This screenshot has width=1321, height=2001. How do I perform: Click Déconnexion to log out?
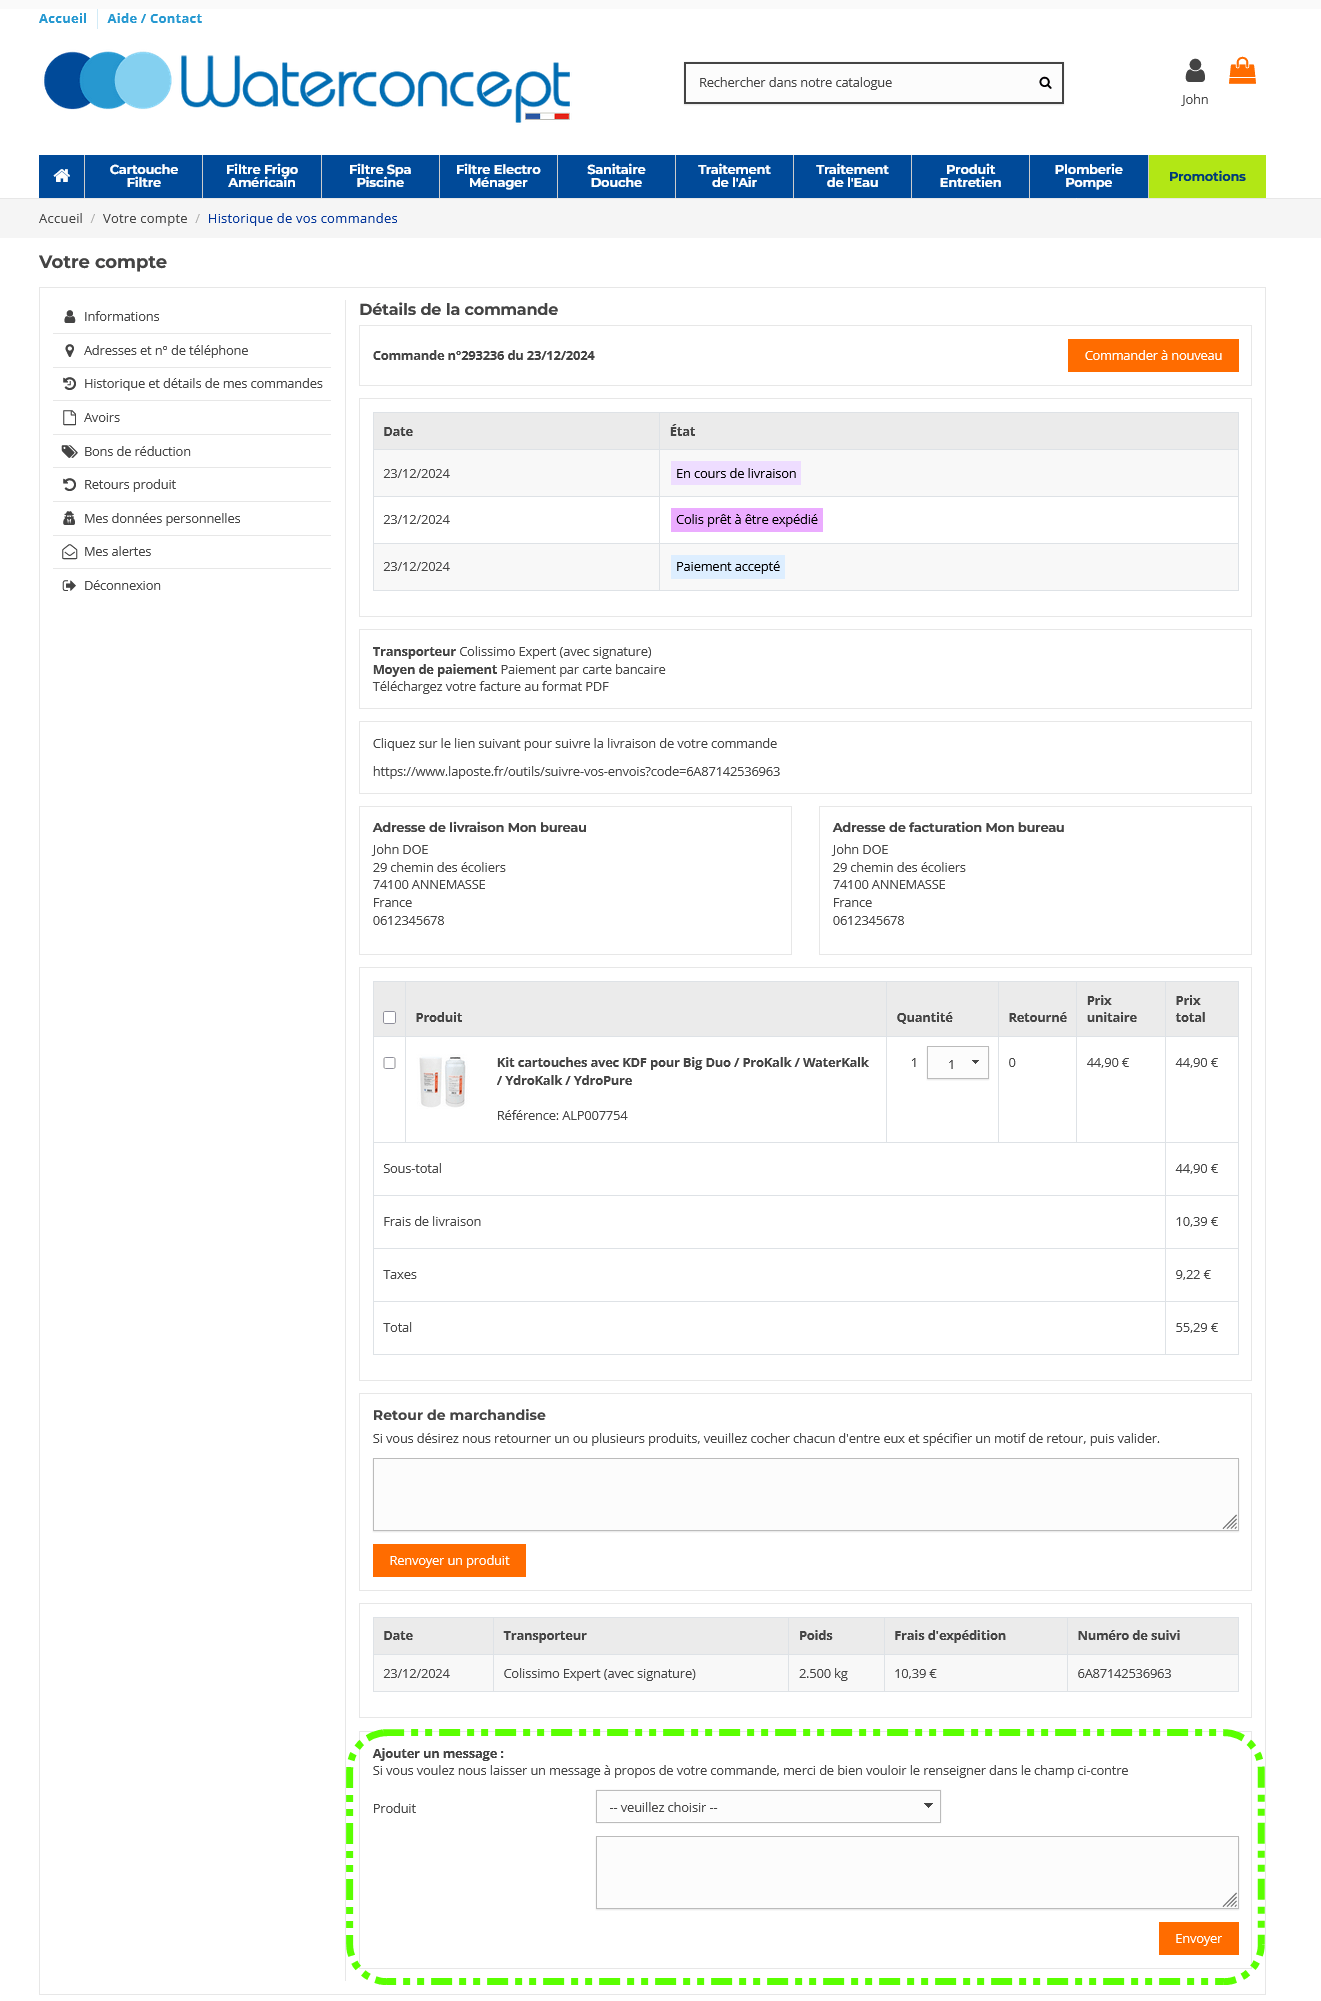click(122, 586)
